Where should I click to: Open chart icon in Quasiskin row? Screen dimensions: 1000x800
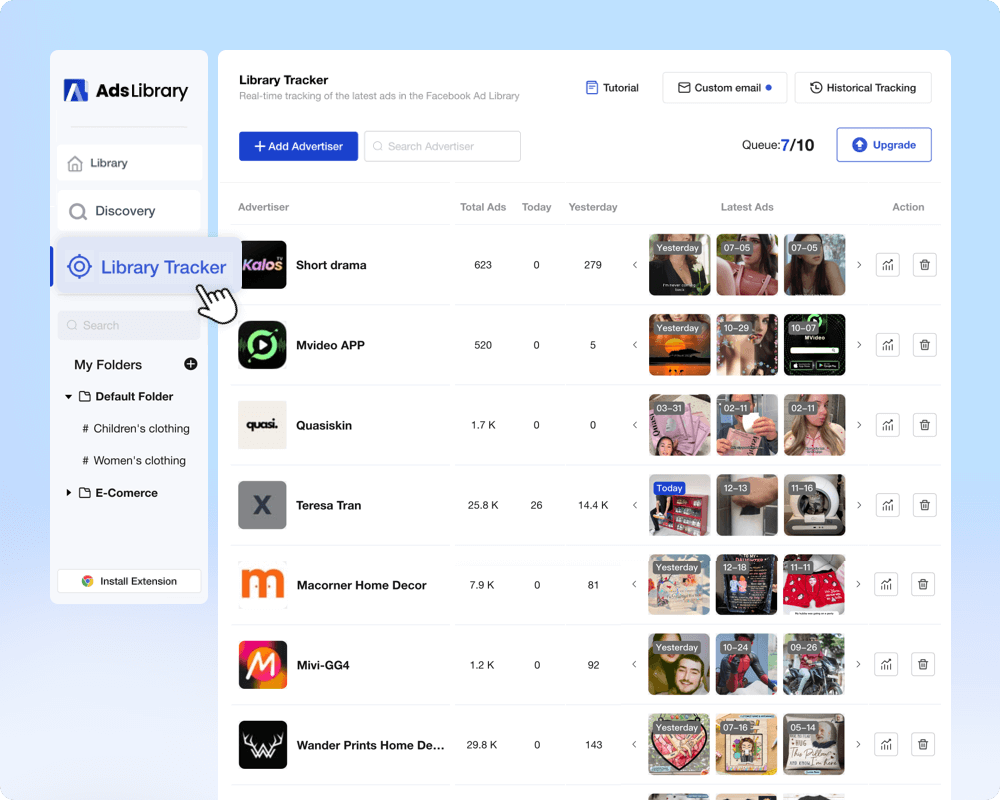pos(888,425)
